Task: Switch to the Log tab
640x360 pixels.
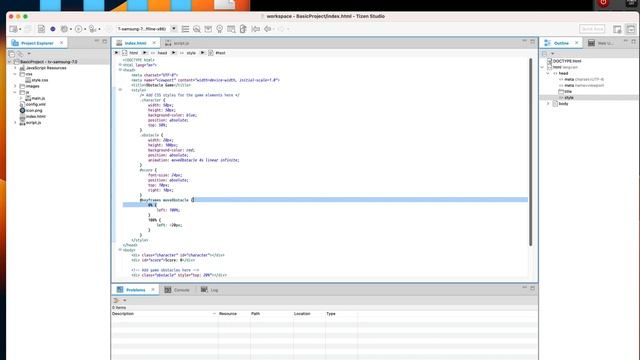Action: point(210,290)
